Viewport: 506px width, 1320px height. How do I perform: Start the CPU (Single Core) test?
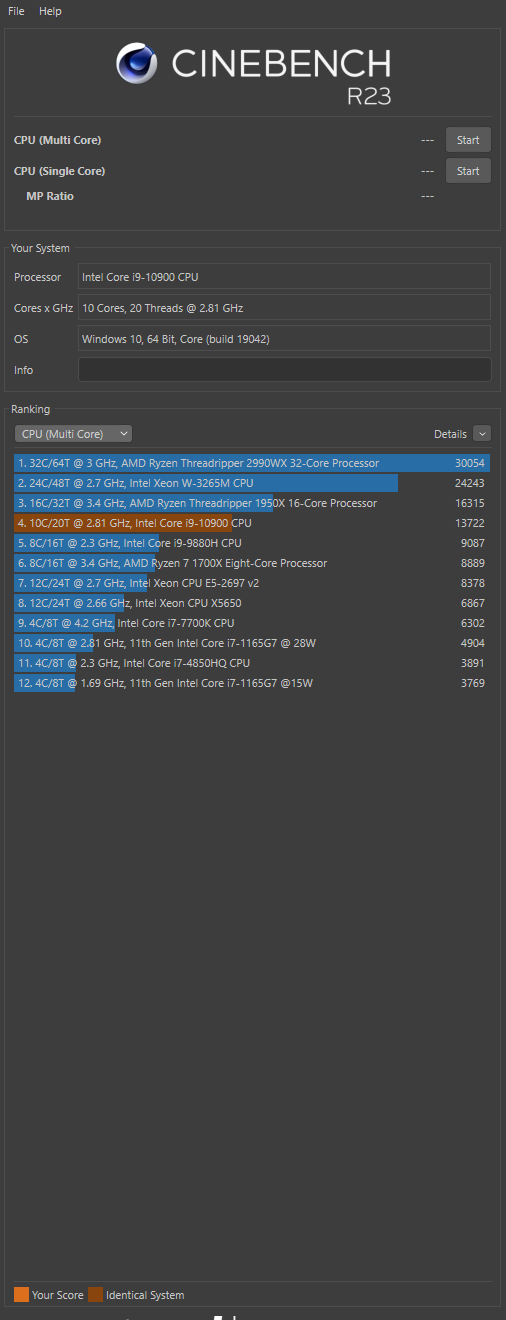coord(468,171)
